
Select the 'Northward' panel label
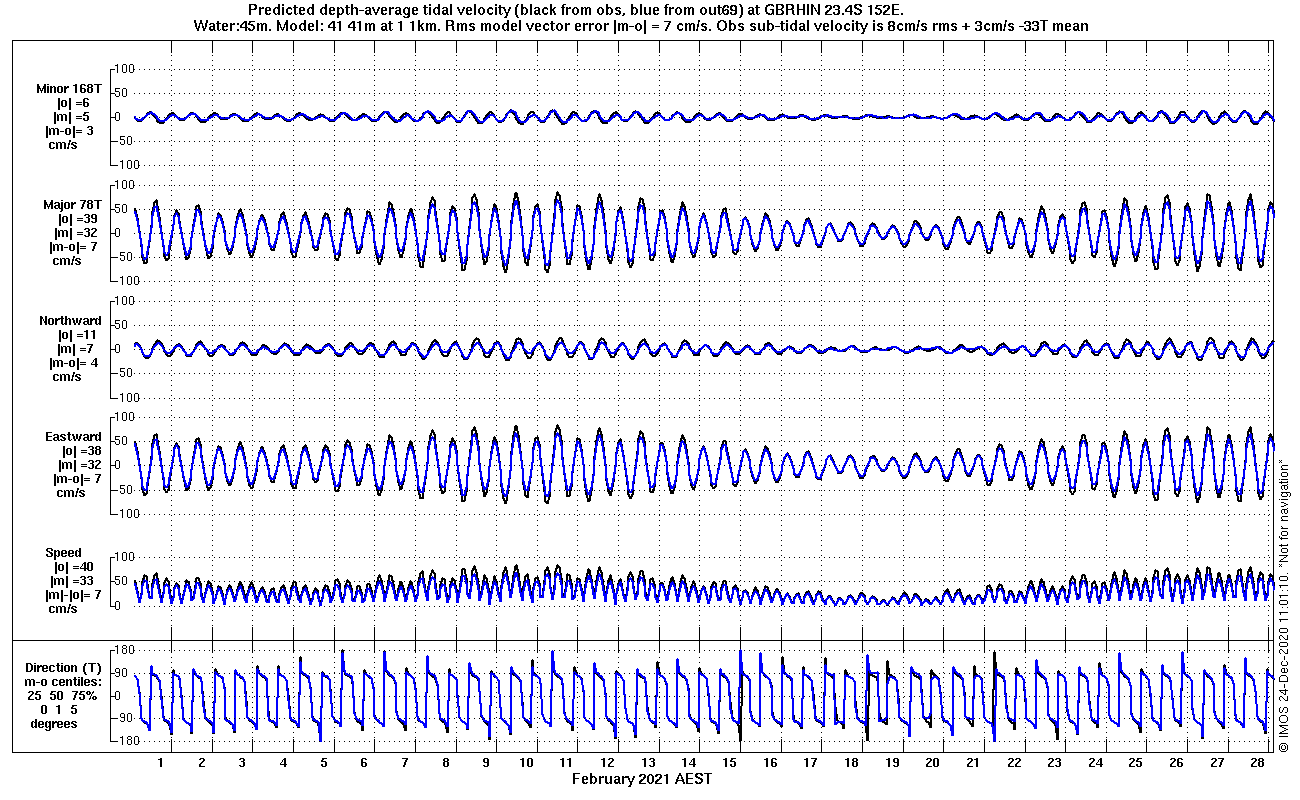coord(70,321)
